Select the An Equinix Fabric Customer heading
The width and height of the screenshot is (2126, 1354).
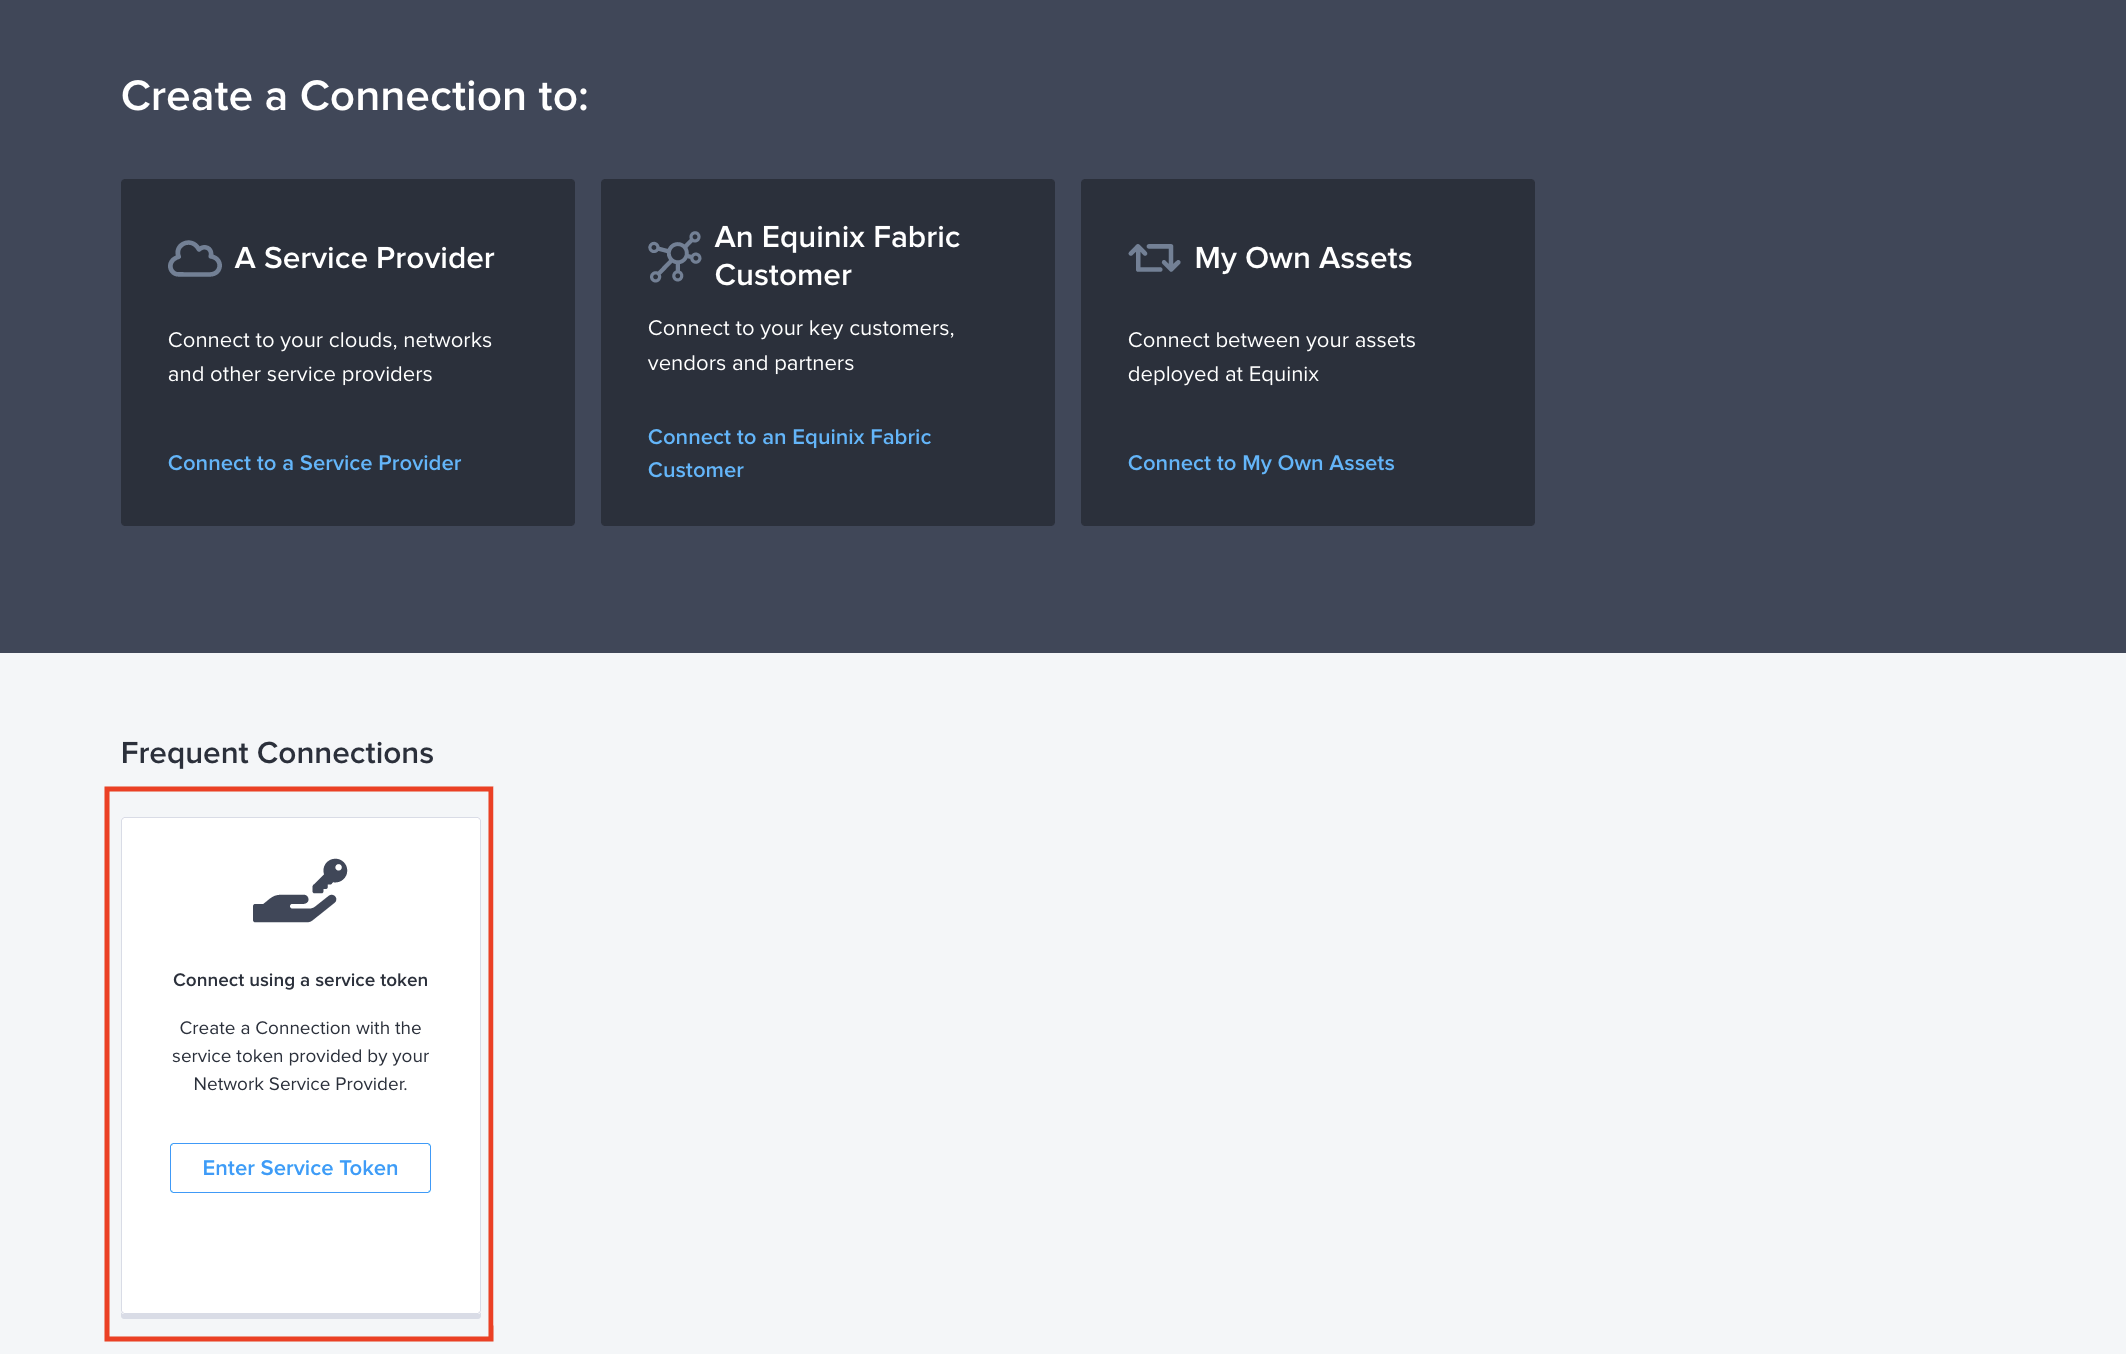pyautogui.click(x=837, y=256)
